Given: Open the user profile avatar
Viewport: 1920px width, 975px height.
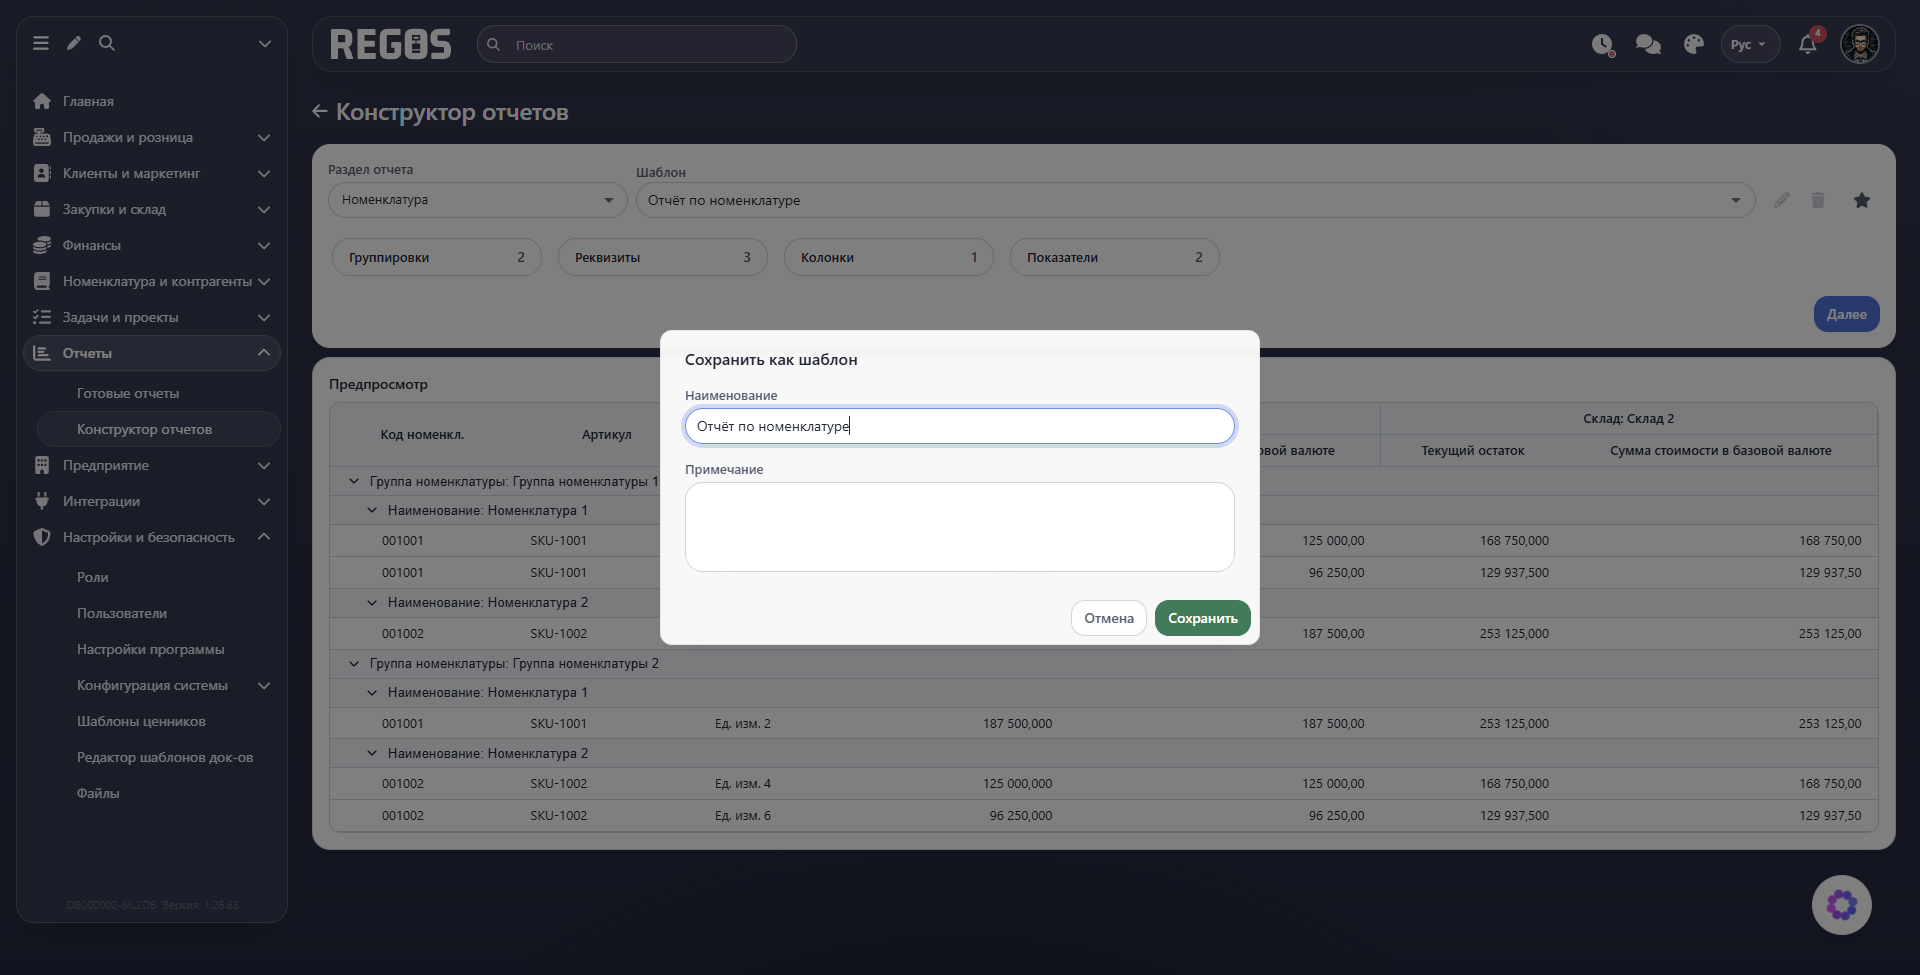Looking at the screenshot, I should click(1860, 44).
